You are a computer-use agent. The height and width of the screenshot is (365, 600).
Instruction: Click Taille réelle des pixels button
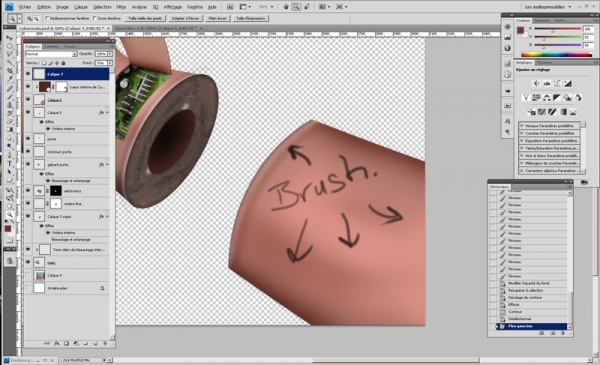[x=145, y=18]
